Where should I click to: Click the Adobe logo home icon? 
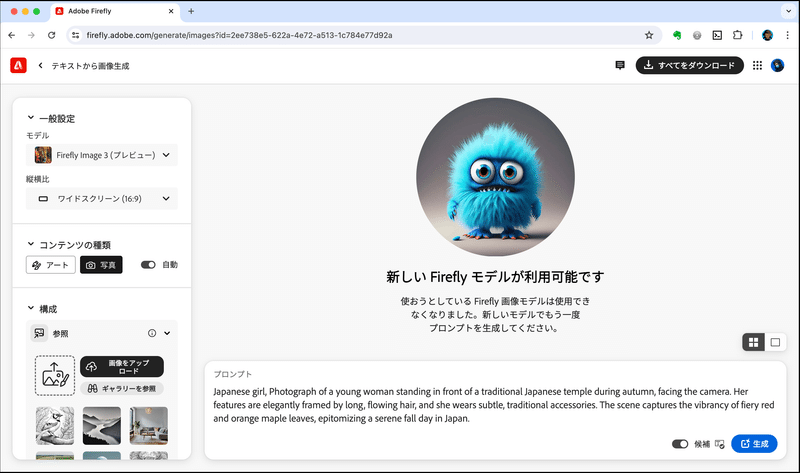18,65
